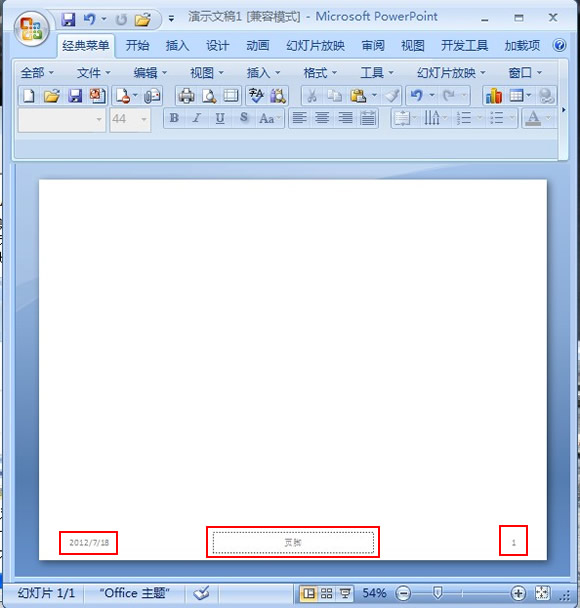The image size is (580, 608).
Task: Switch to the 设计 ribbon tab
Action: point(218,46)
